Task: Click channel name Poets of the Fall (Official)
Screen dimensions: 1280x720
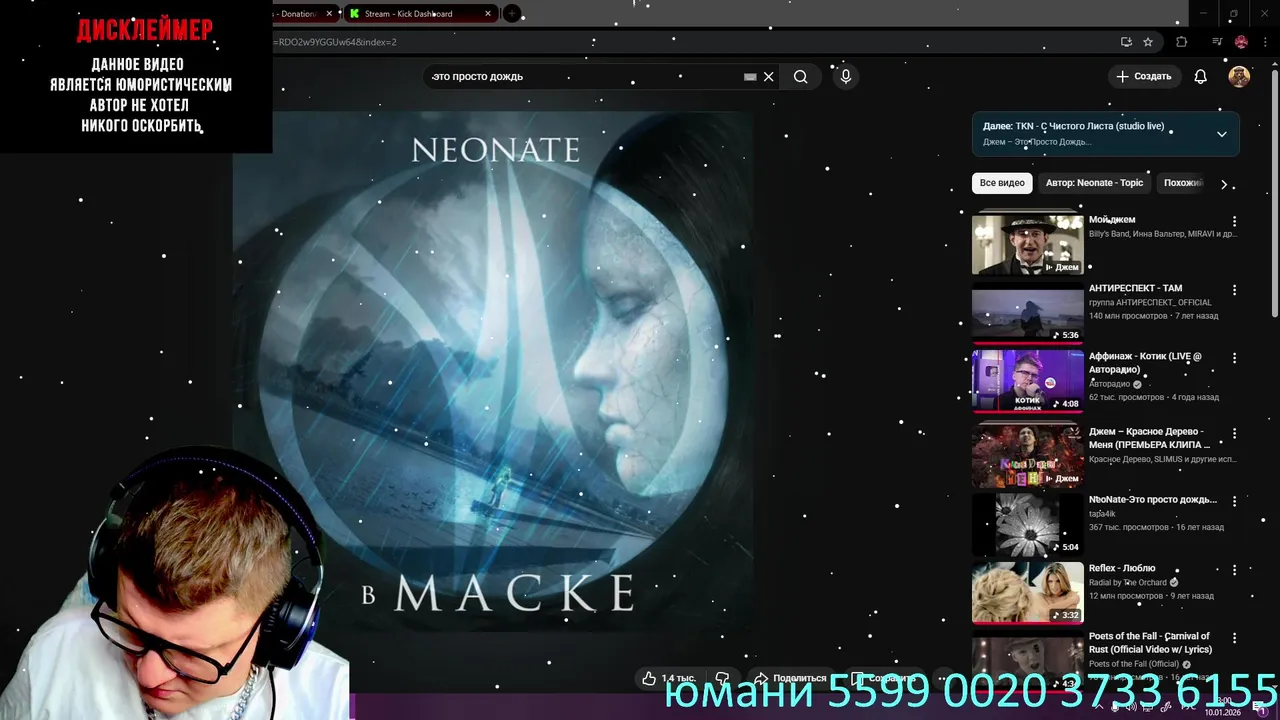Action: click(x=1134, y=664)
